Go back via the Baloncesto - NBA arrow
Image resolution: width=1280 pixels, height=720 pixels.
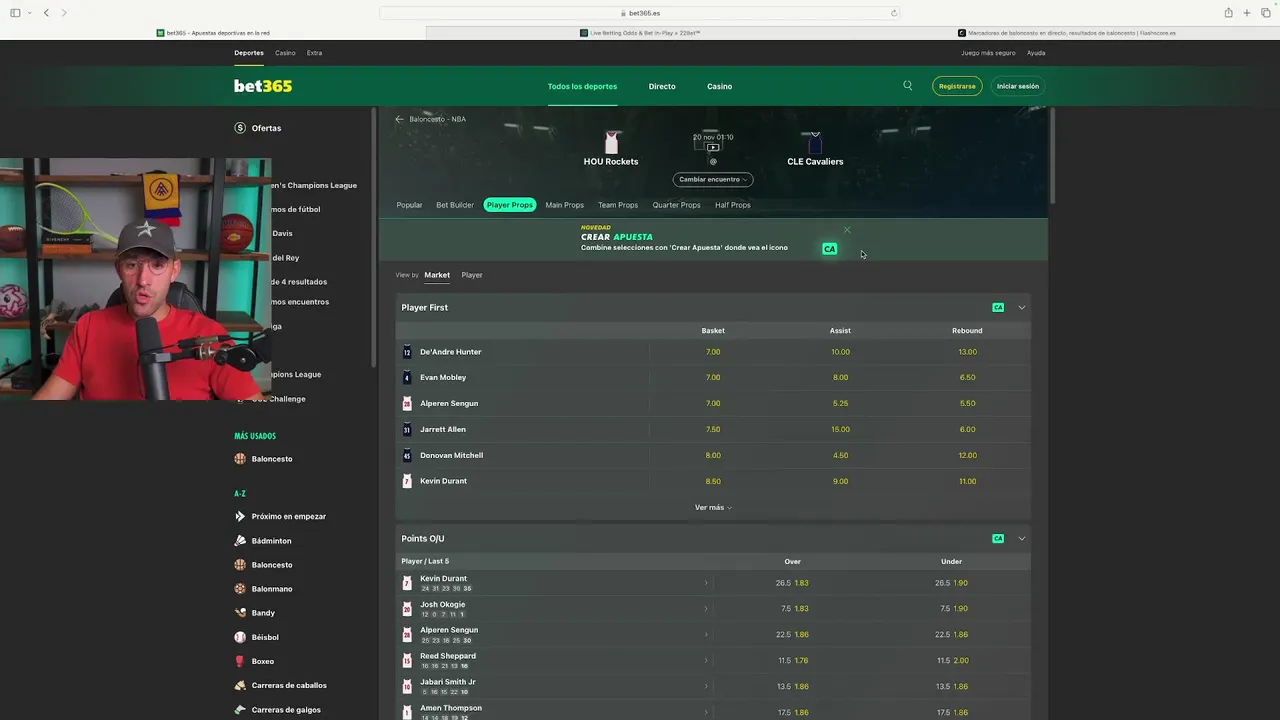399,119
